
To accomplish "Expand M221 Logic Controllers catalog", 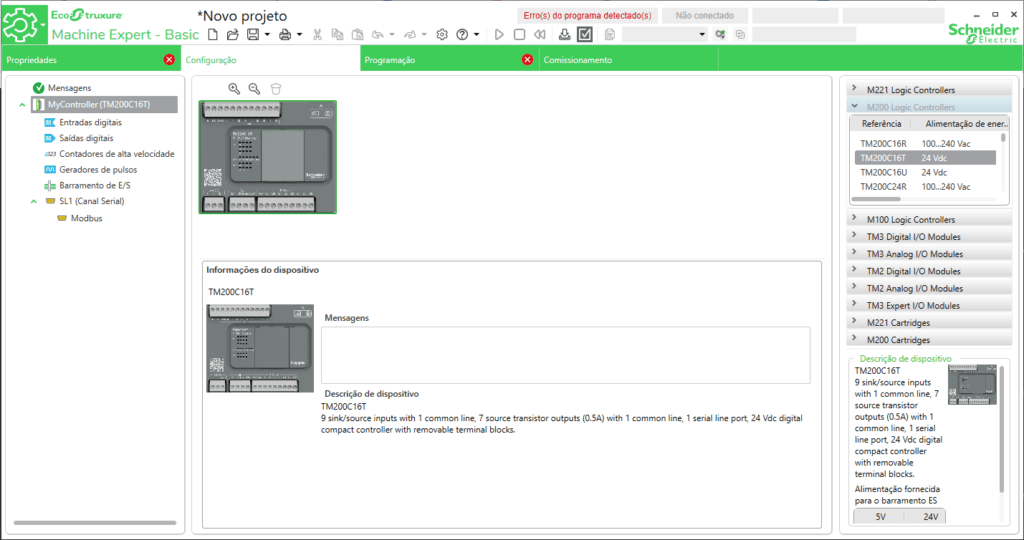I will (929, 89).
